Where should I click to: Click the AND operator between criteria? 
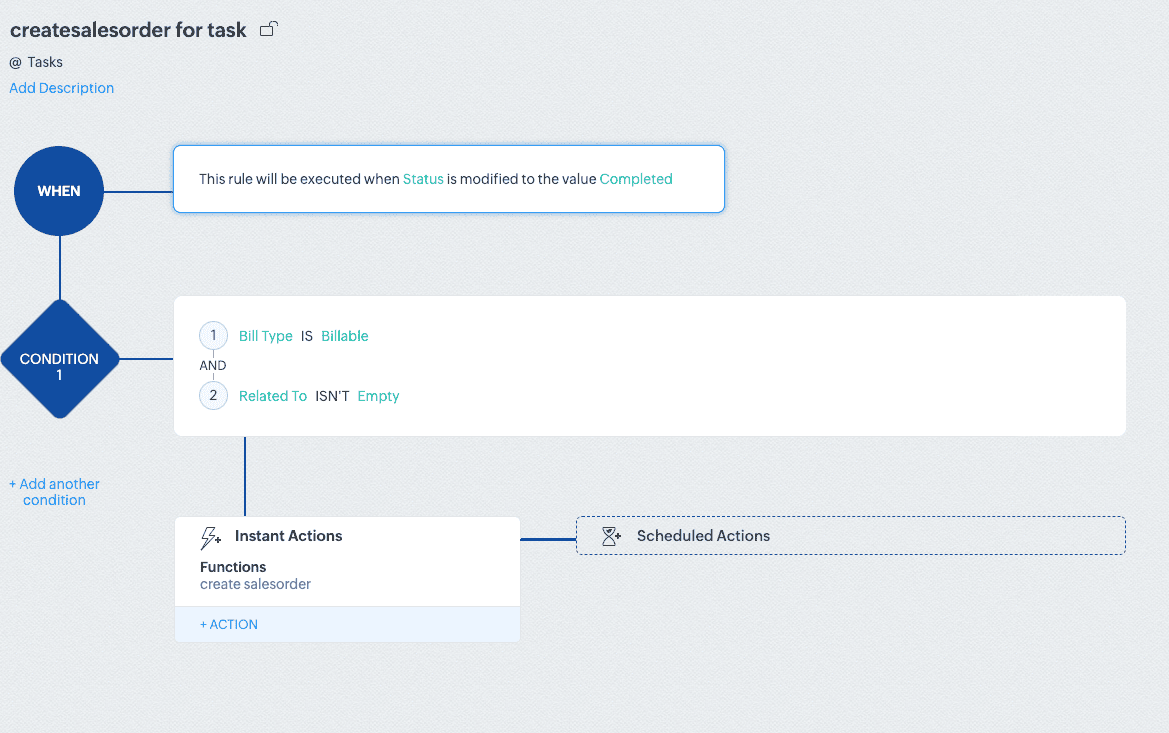[213, 366]
